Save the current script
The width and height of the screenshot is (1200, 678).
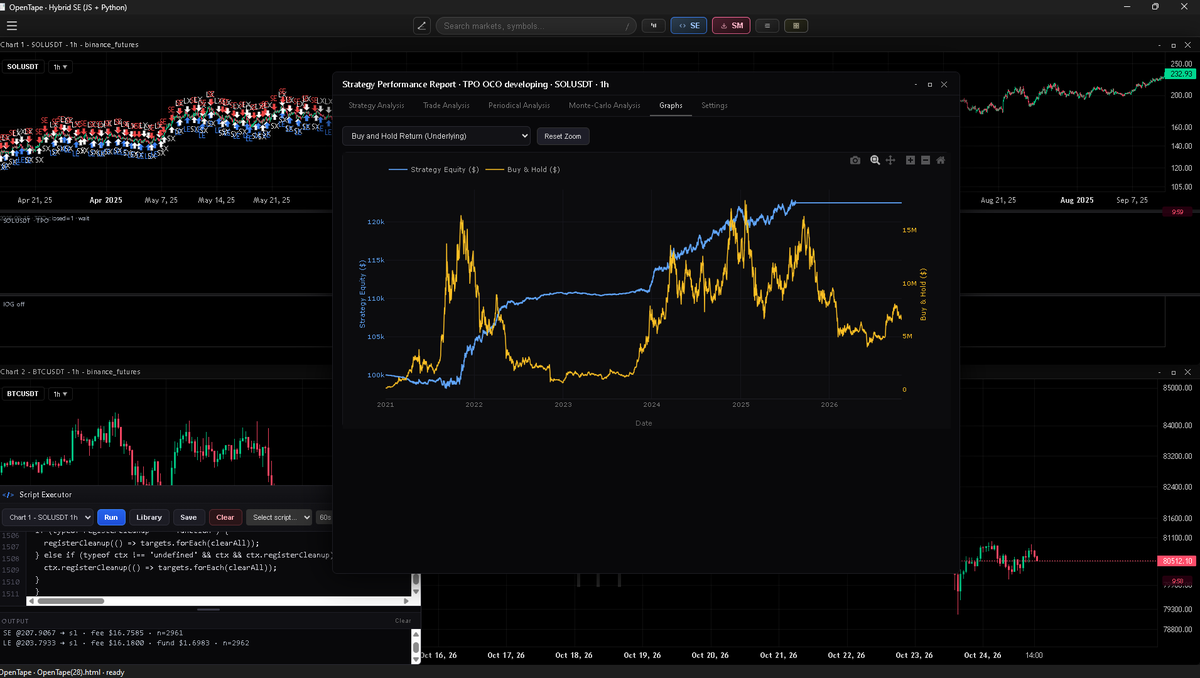188,517
